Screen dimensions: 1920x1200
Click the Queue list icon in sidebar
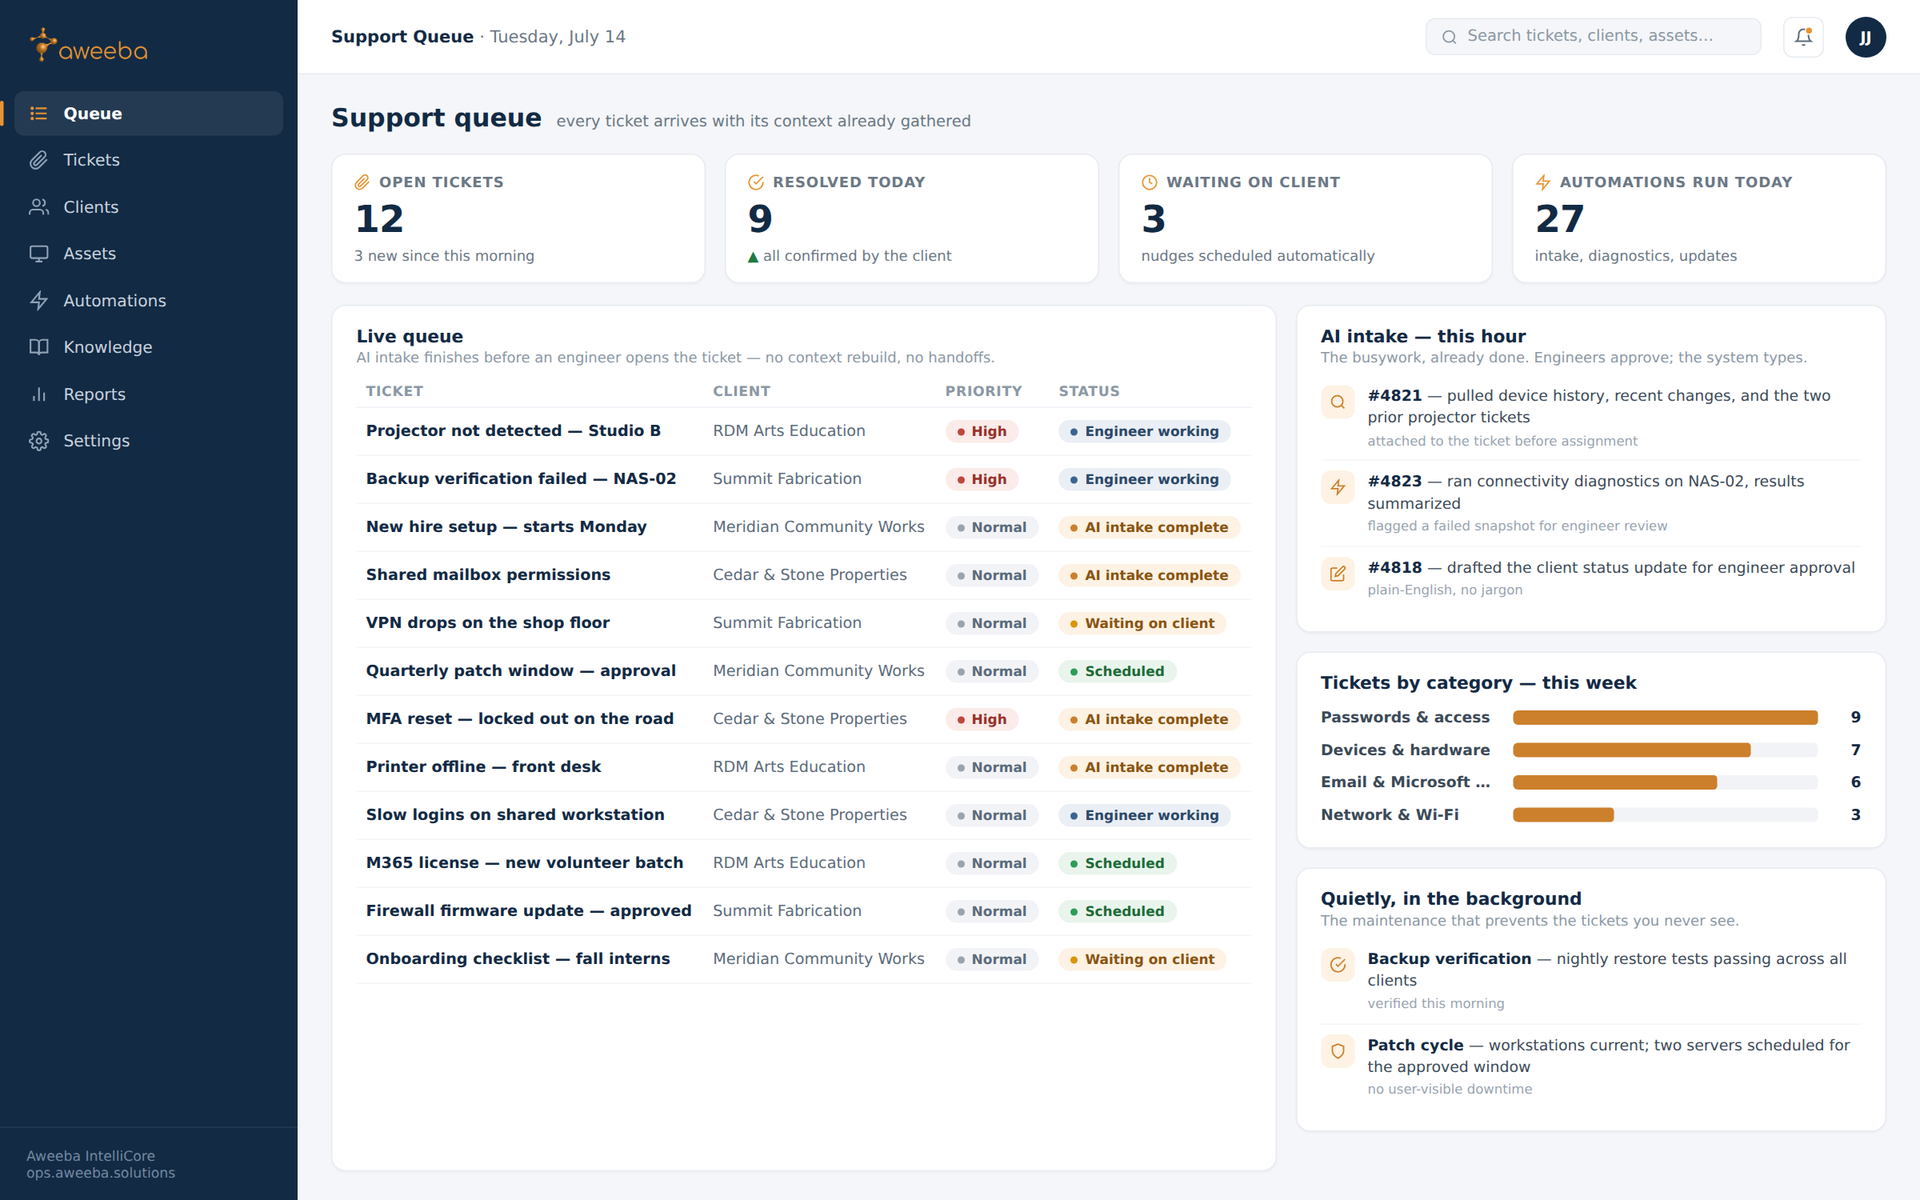point(39,114)
